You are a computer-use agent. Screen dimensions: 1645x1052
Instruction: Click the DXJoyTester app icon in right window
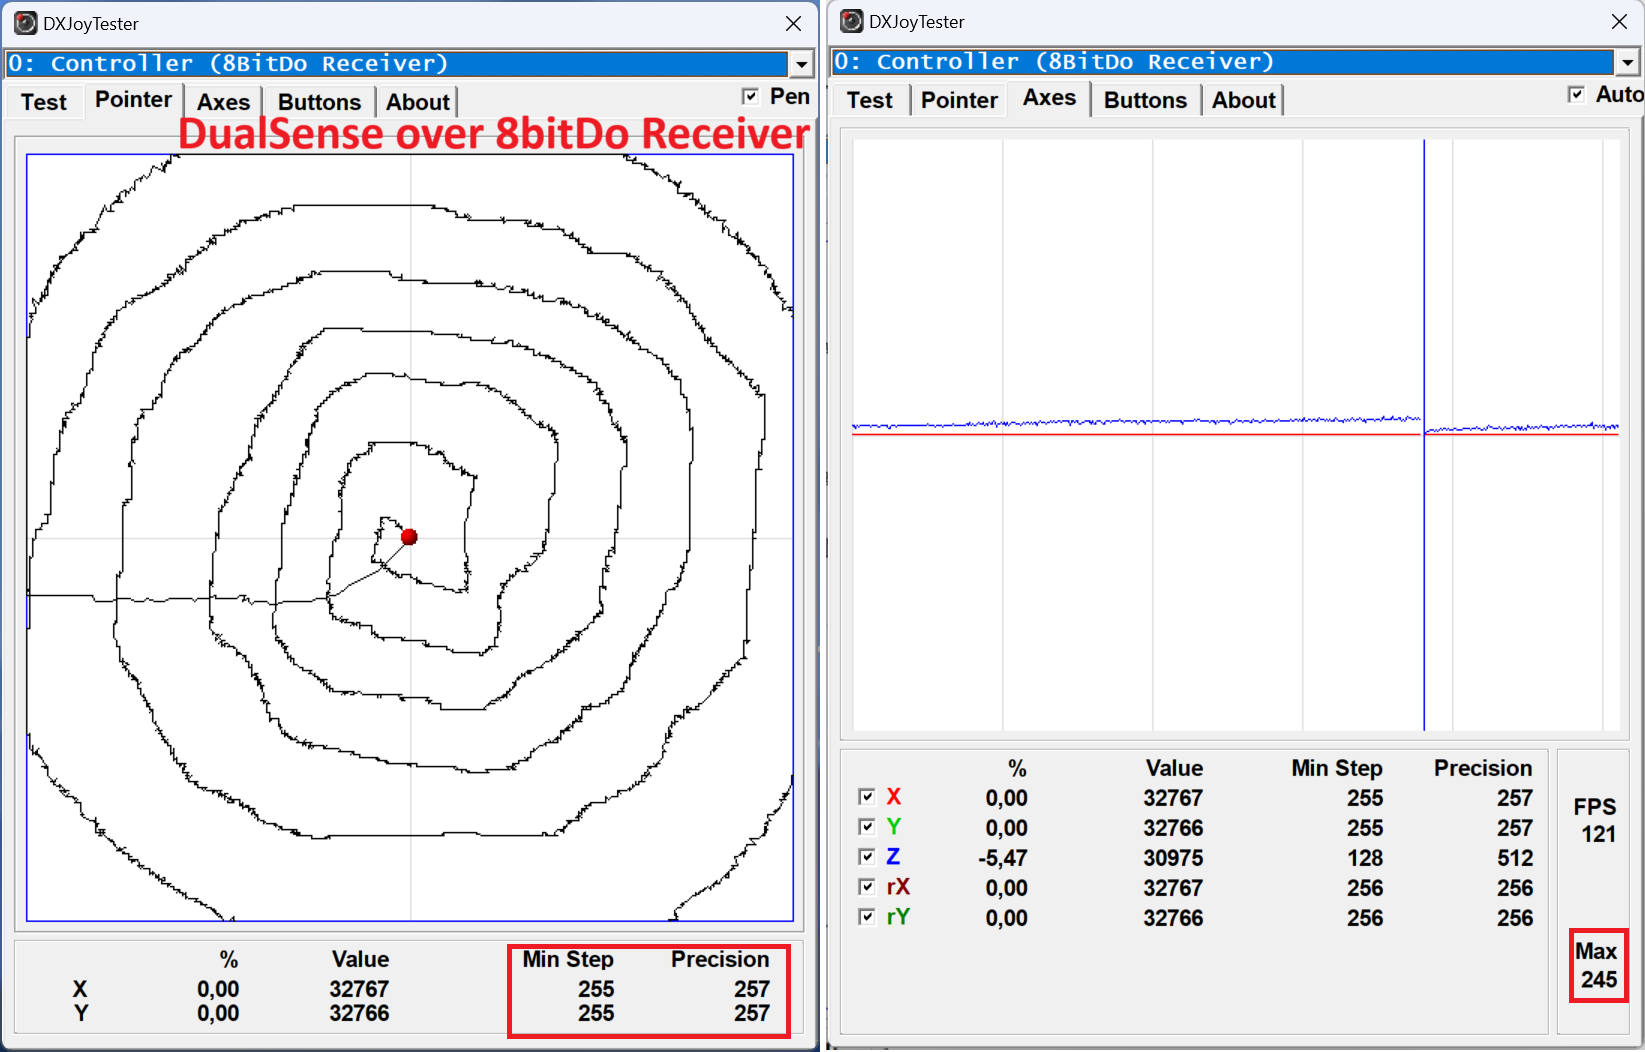tap(852, 21)
